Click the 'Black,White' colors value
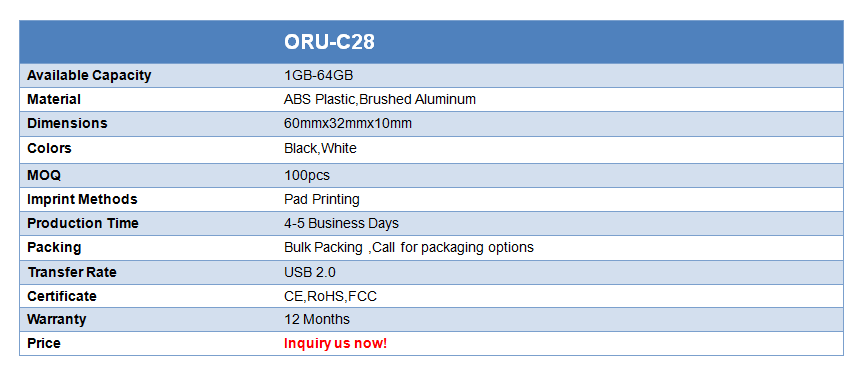 pos(321,148)
